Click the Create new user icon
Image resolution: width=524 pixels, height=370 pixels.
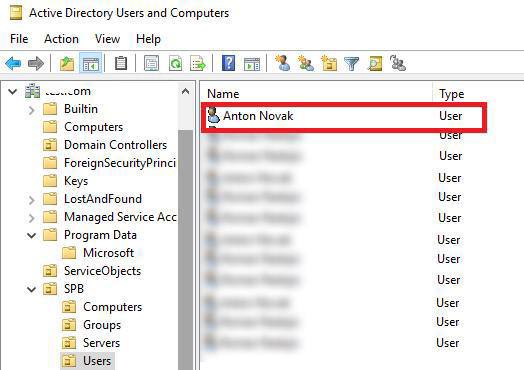283,63
